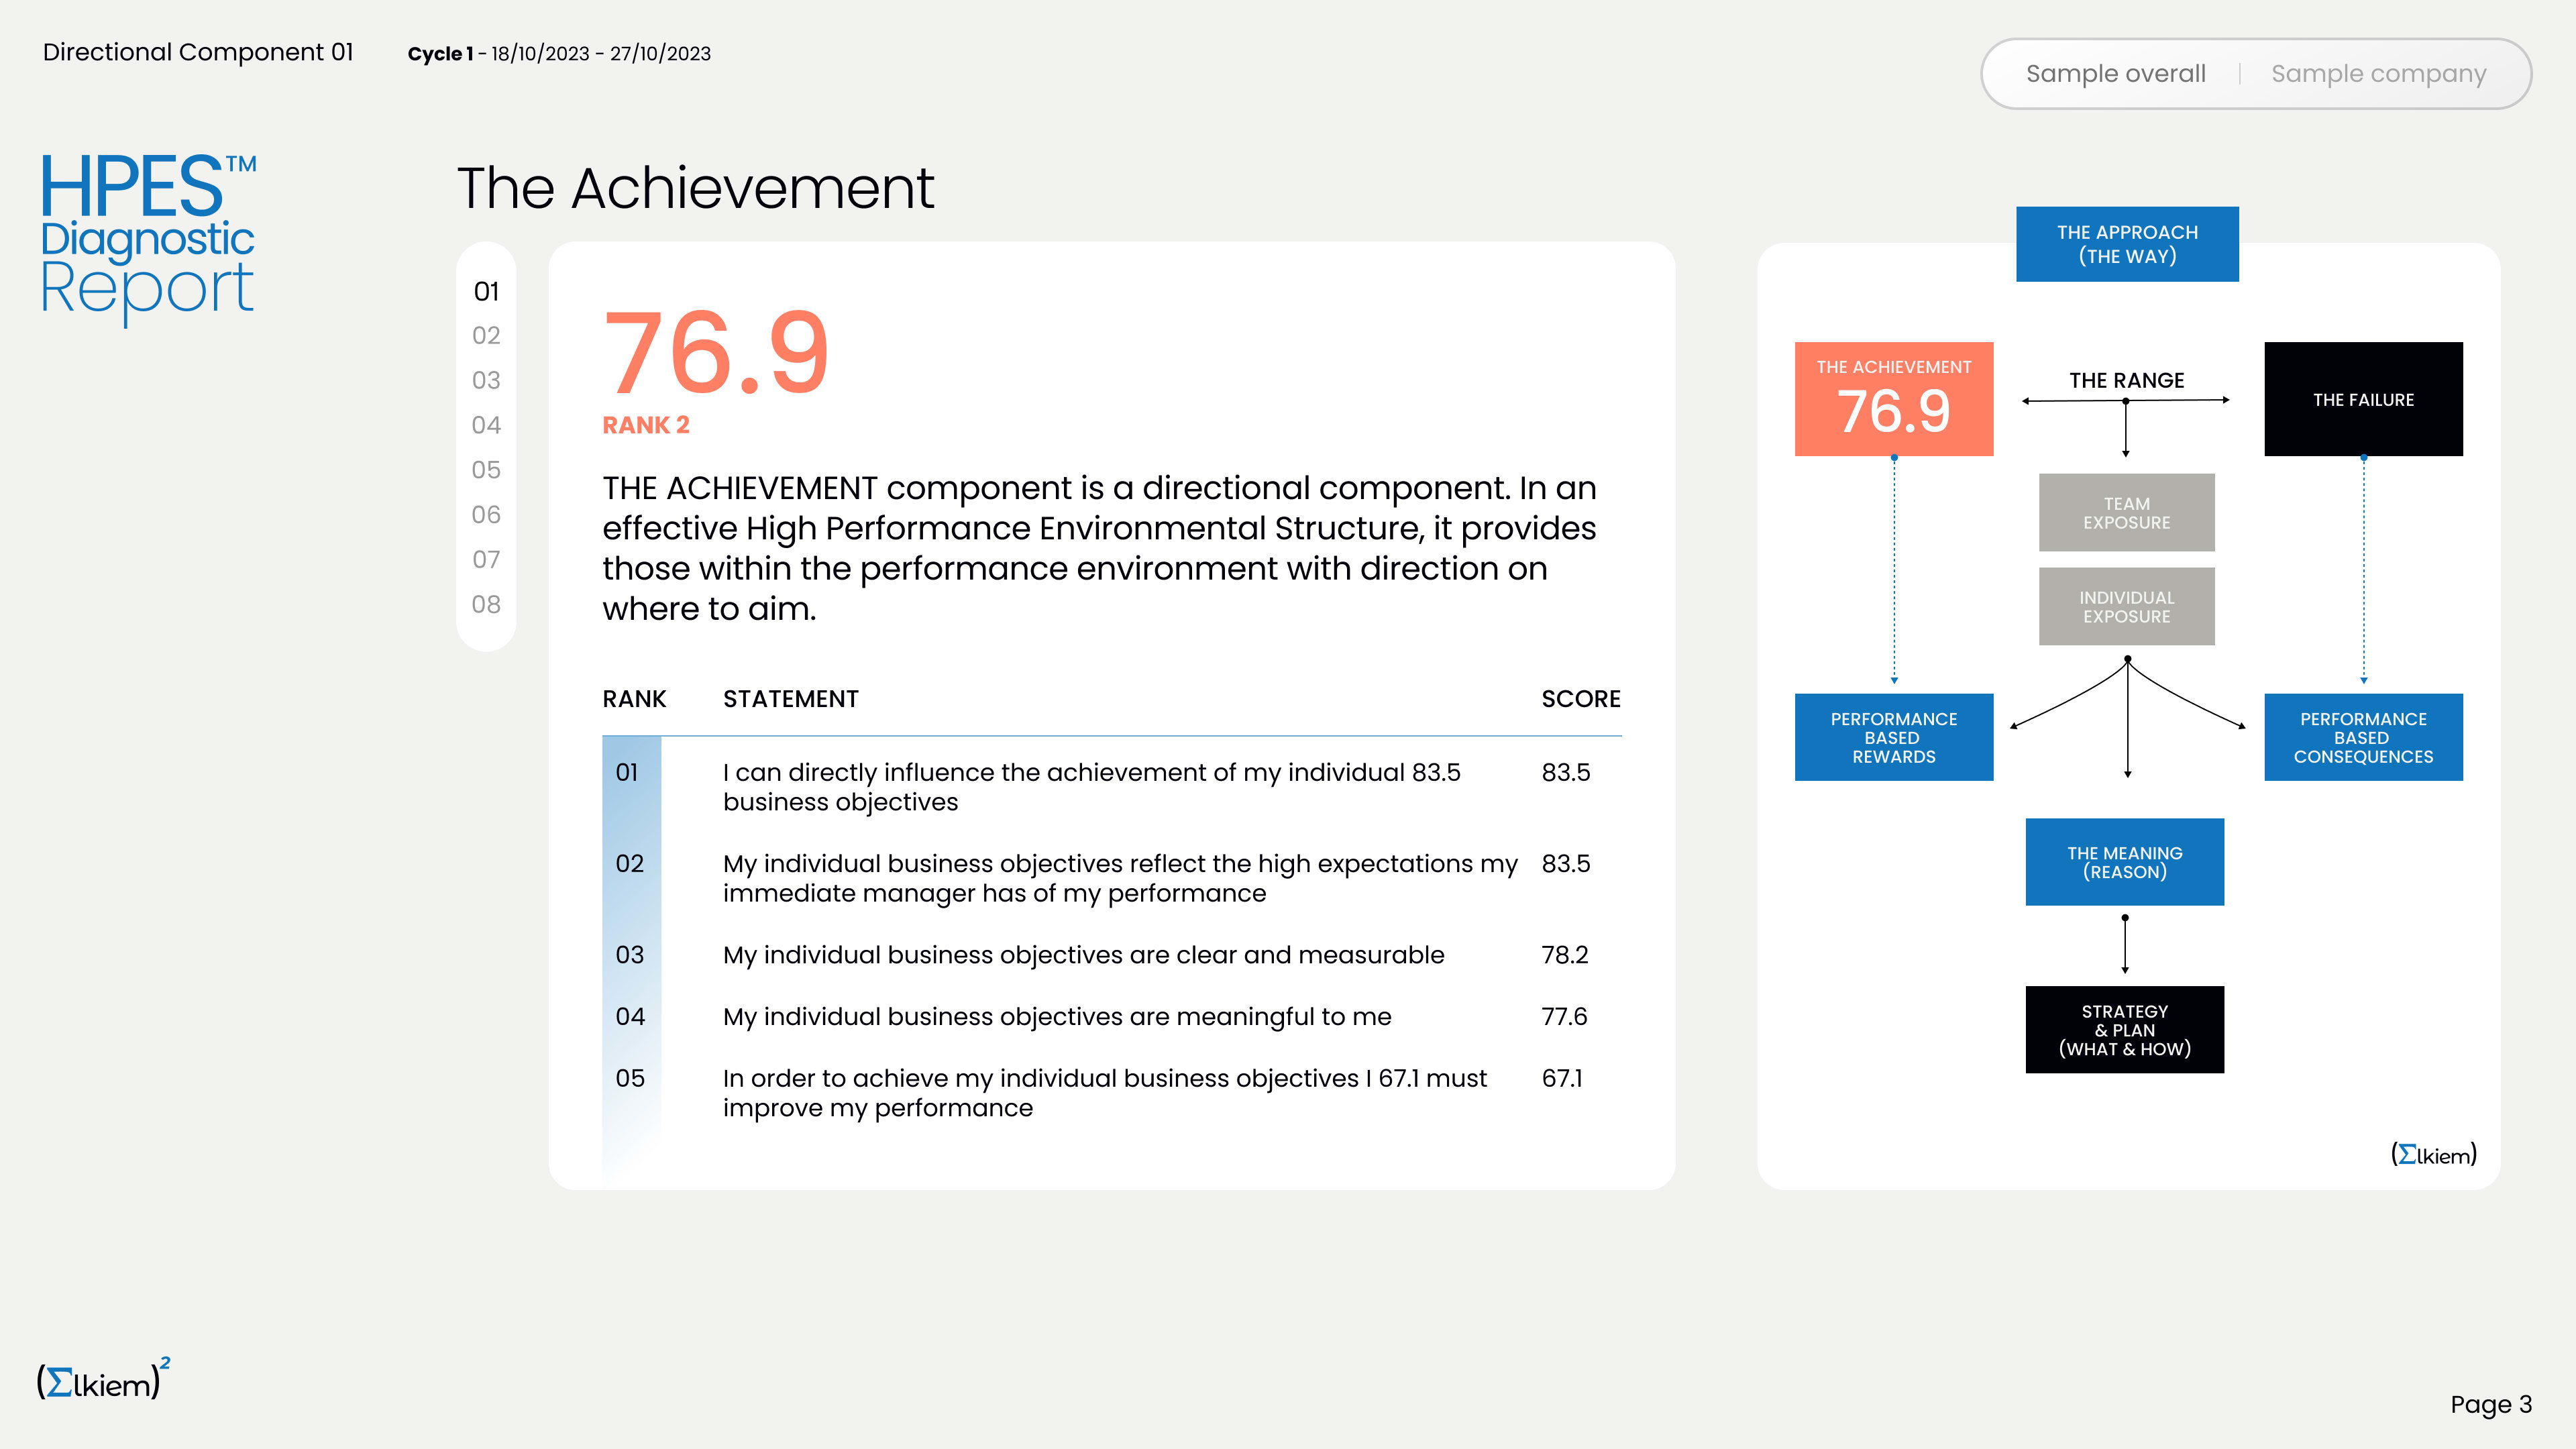Click the Elkiem logo in the diagram card

[x=2433, y=1154]
